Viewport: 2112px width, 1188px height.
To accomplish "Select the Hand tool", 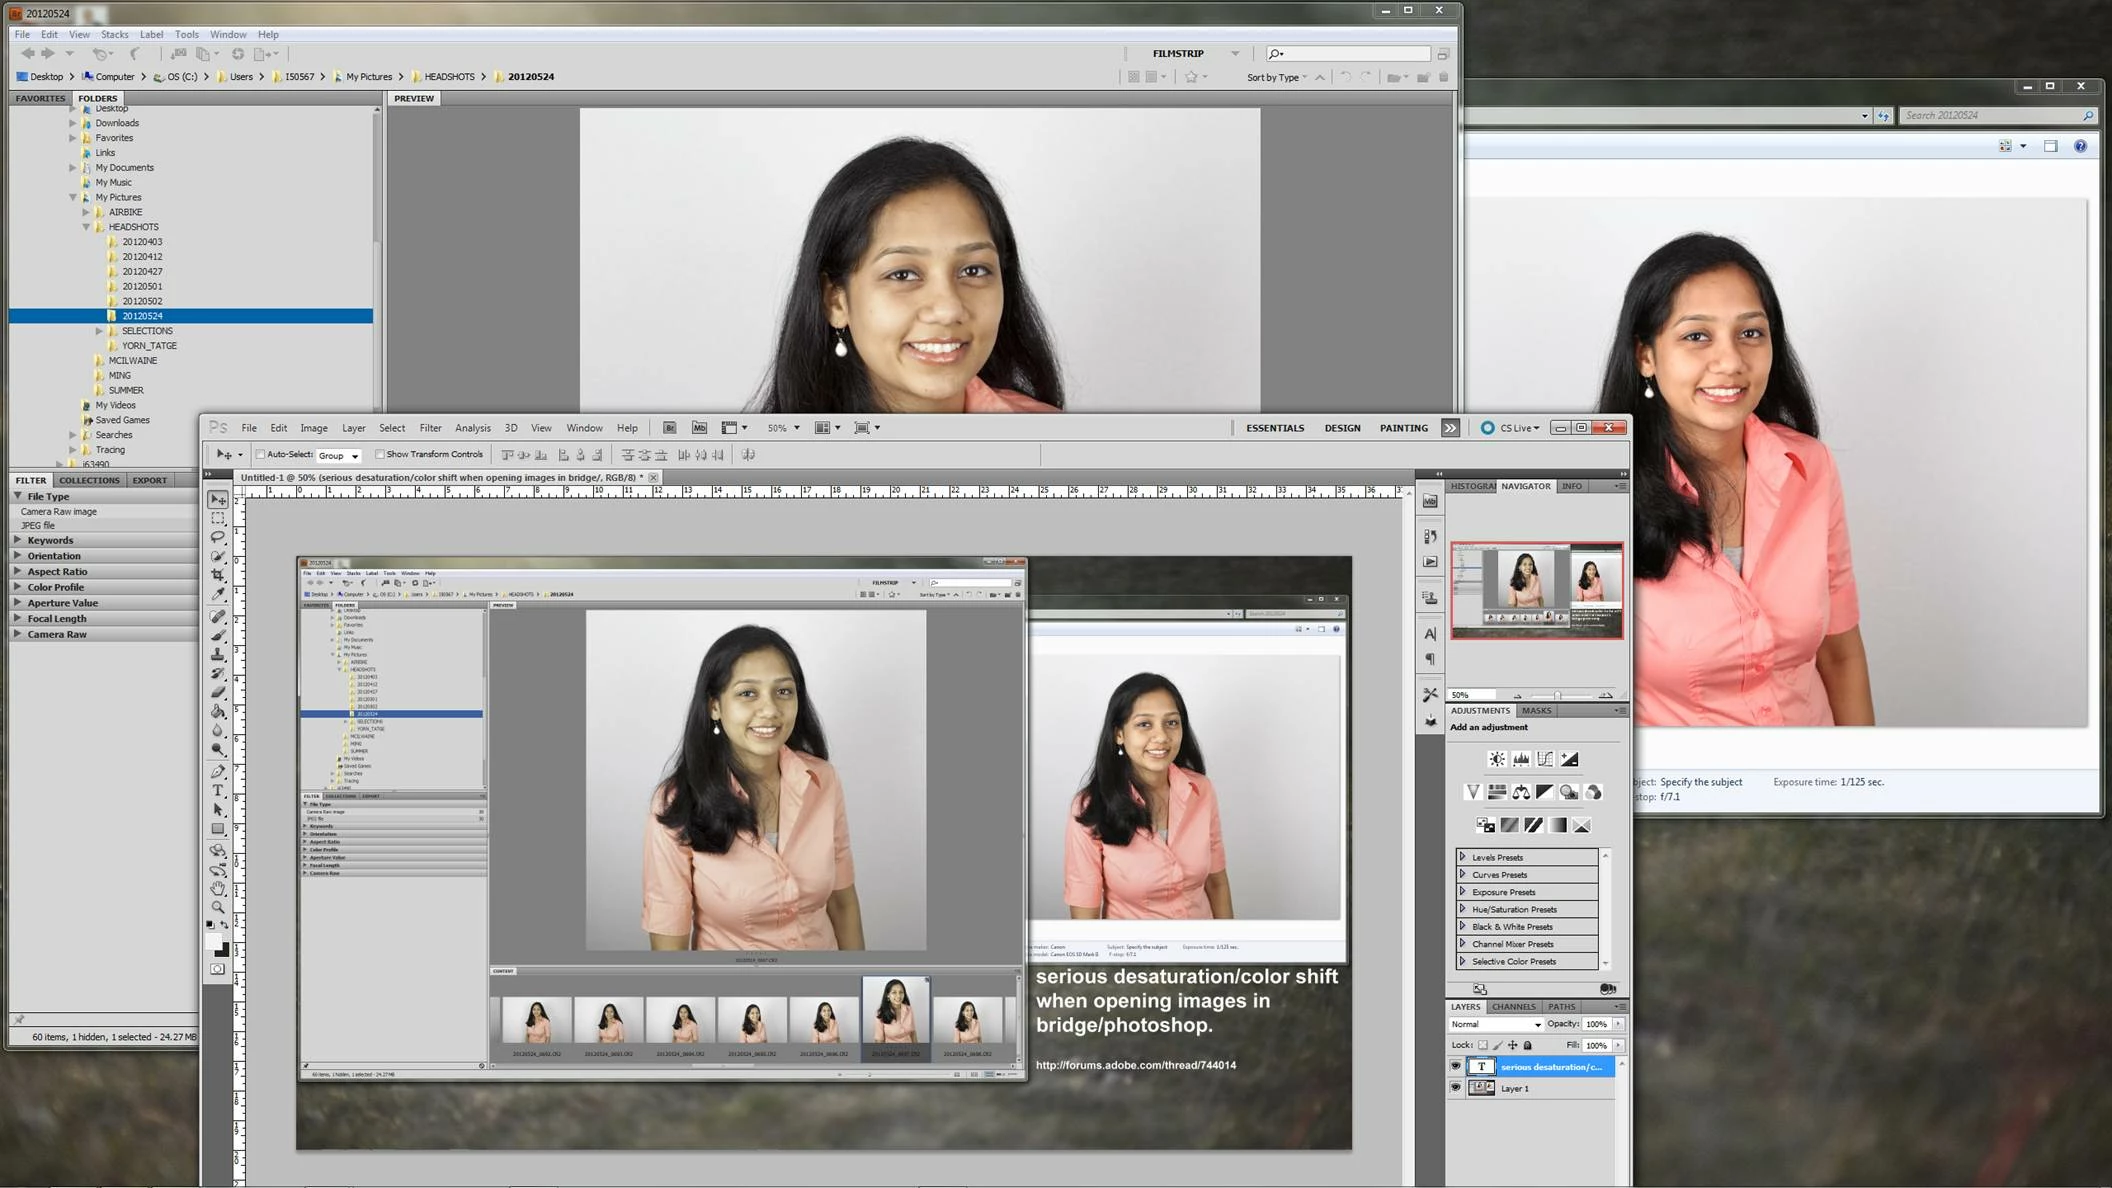I will 218,888.
